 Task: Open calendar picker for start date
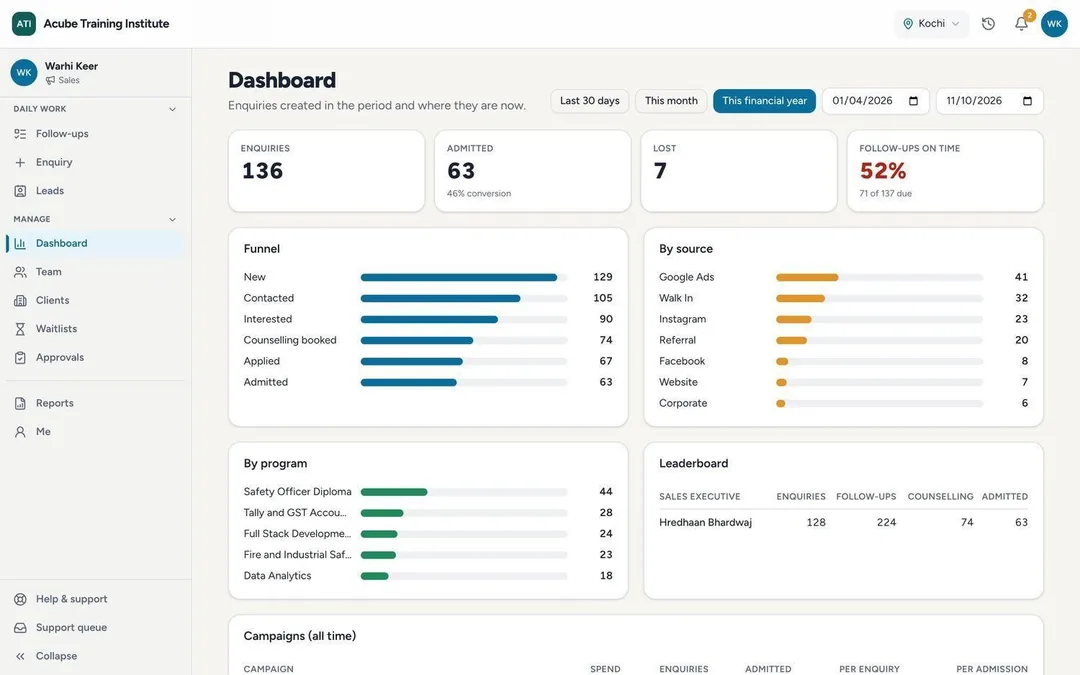pos(913,101)
